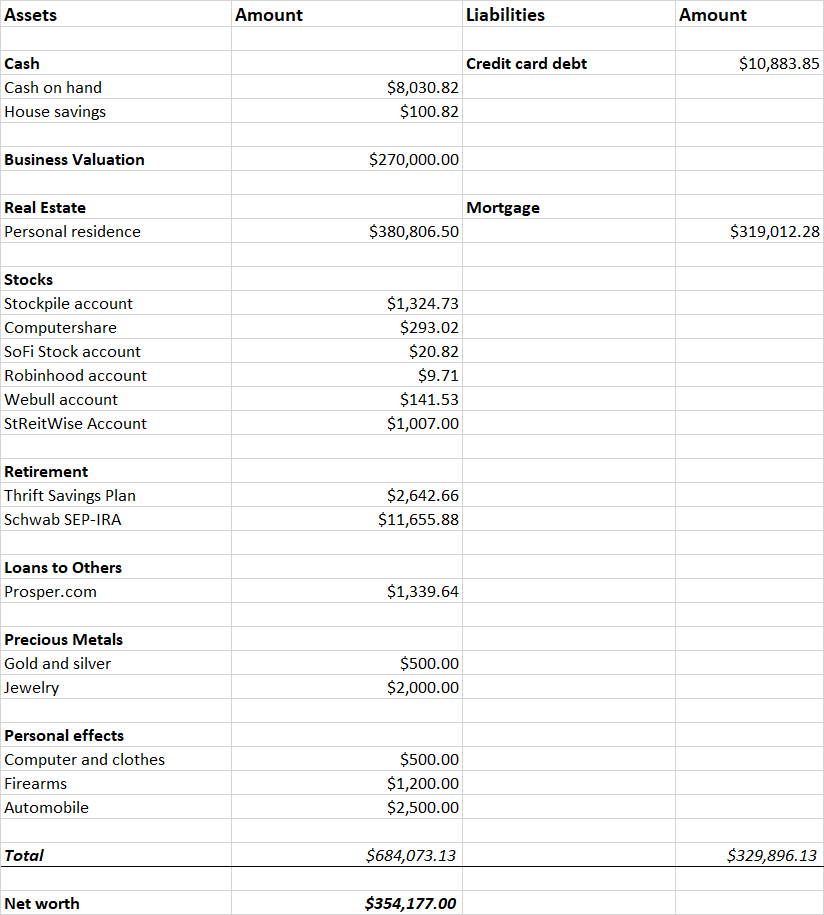Click the Jewelry row label

tap(32, 687)
